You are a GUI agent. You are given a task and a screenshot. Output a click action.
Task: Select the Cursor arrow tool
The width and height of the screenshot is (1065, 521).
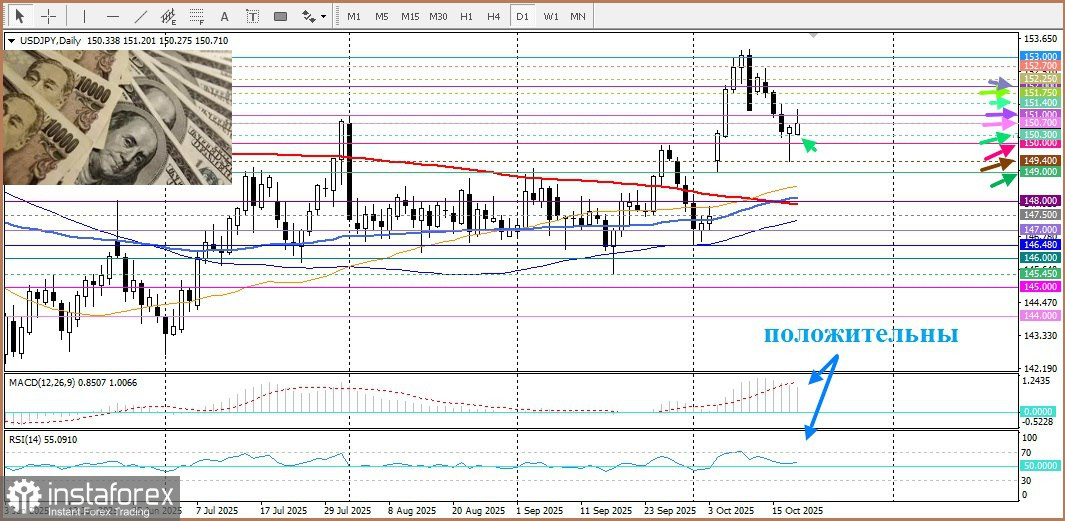click(x=21, y=16)
